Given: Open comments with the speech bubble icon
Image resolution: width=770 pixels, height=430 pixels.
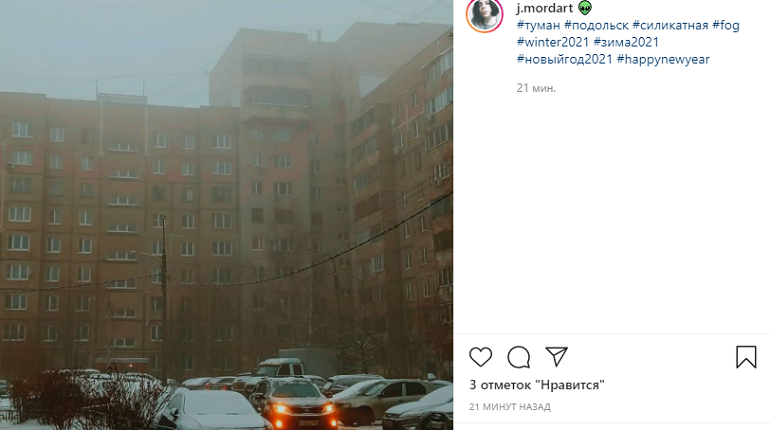Looking at the screenshot, I should 519,357.
